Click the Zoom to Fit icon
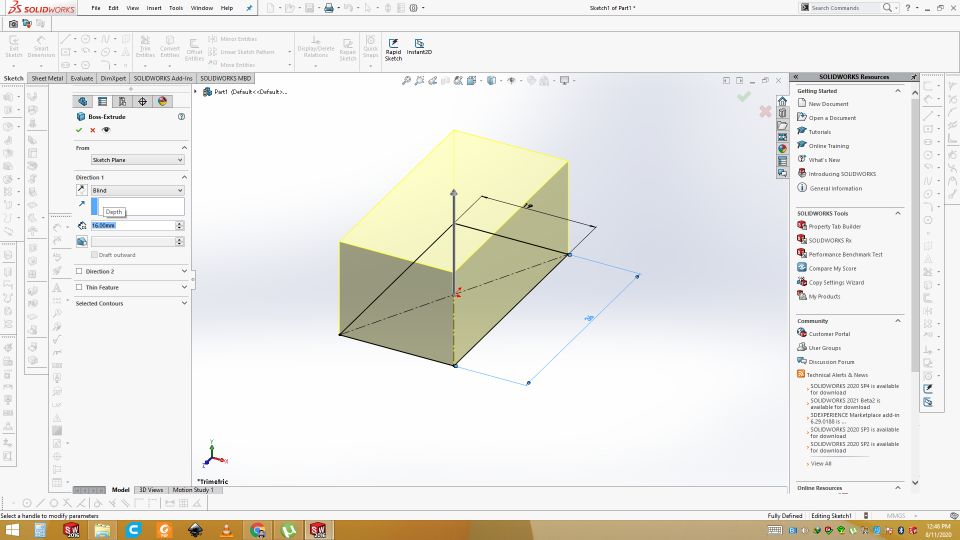 406,81
